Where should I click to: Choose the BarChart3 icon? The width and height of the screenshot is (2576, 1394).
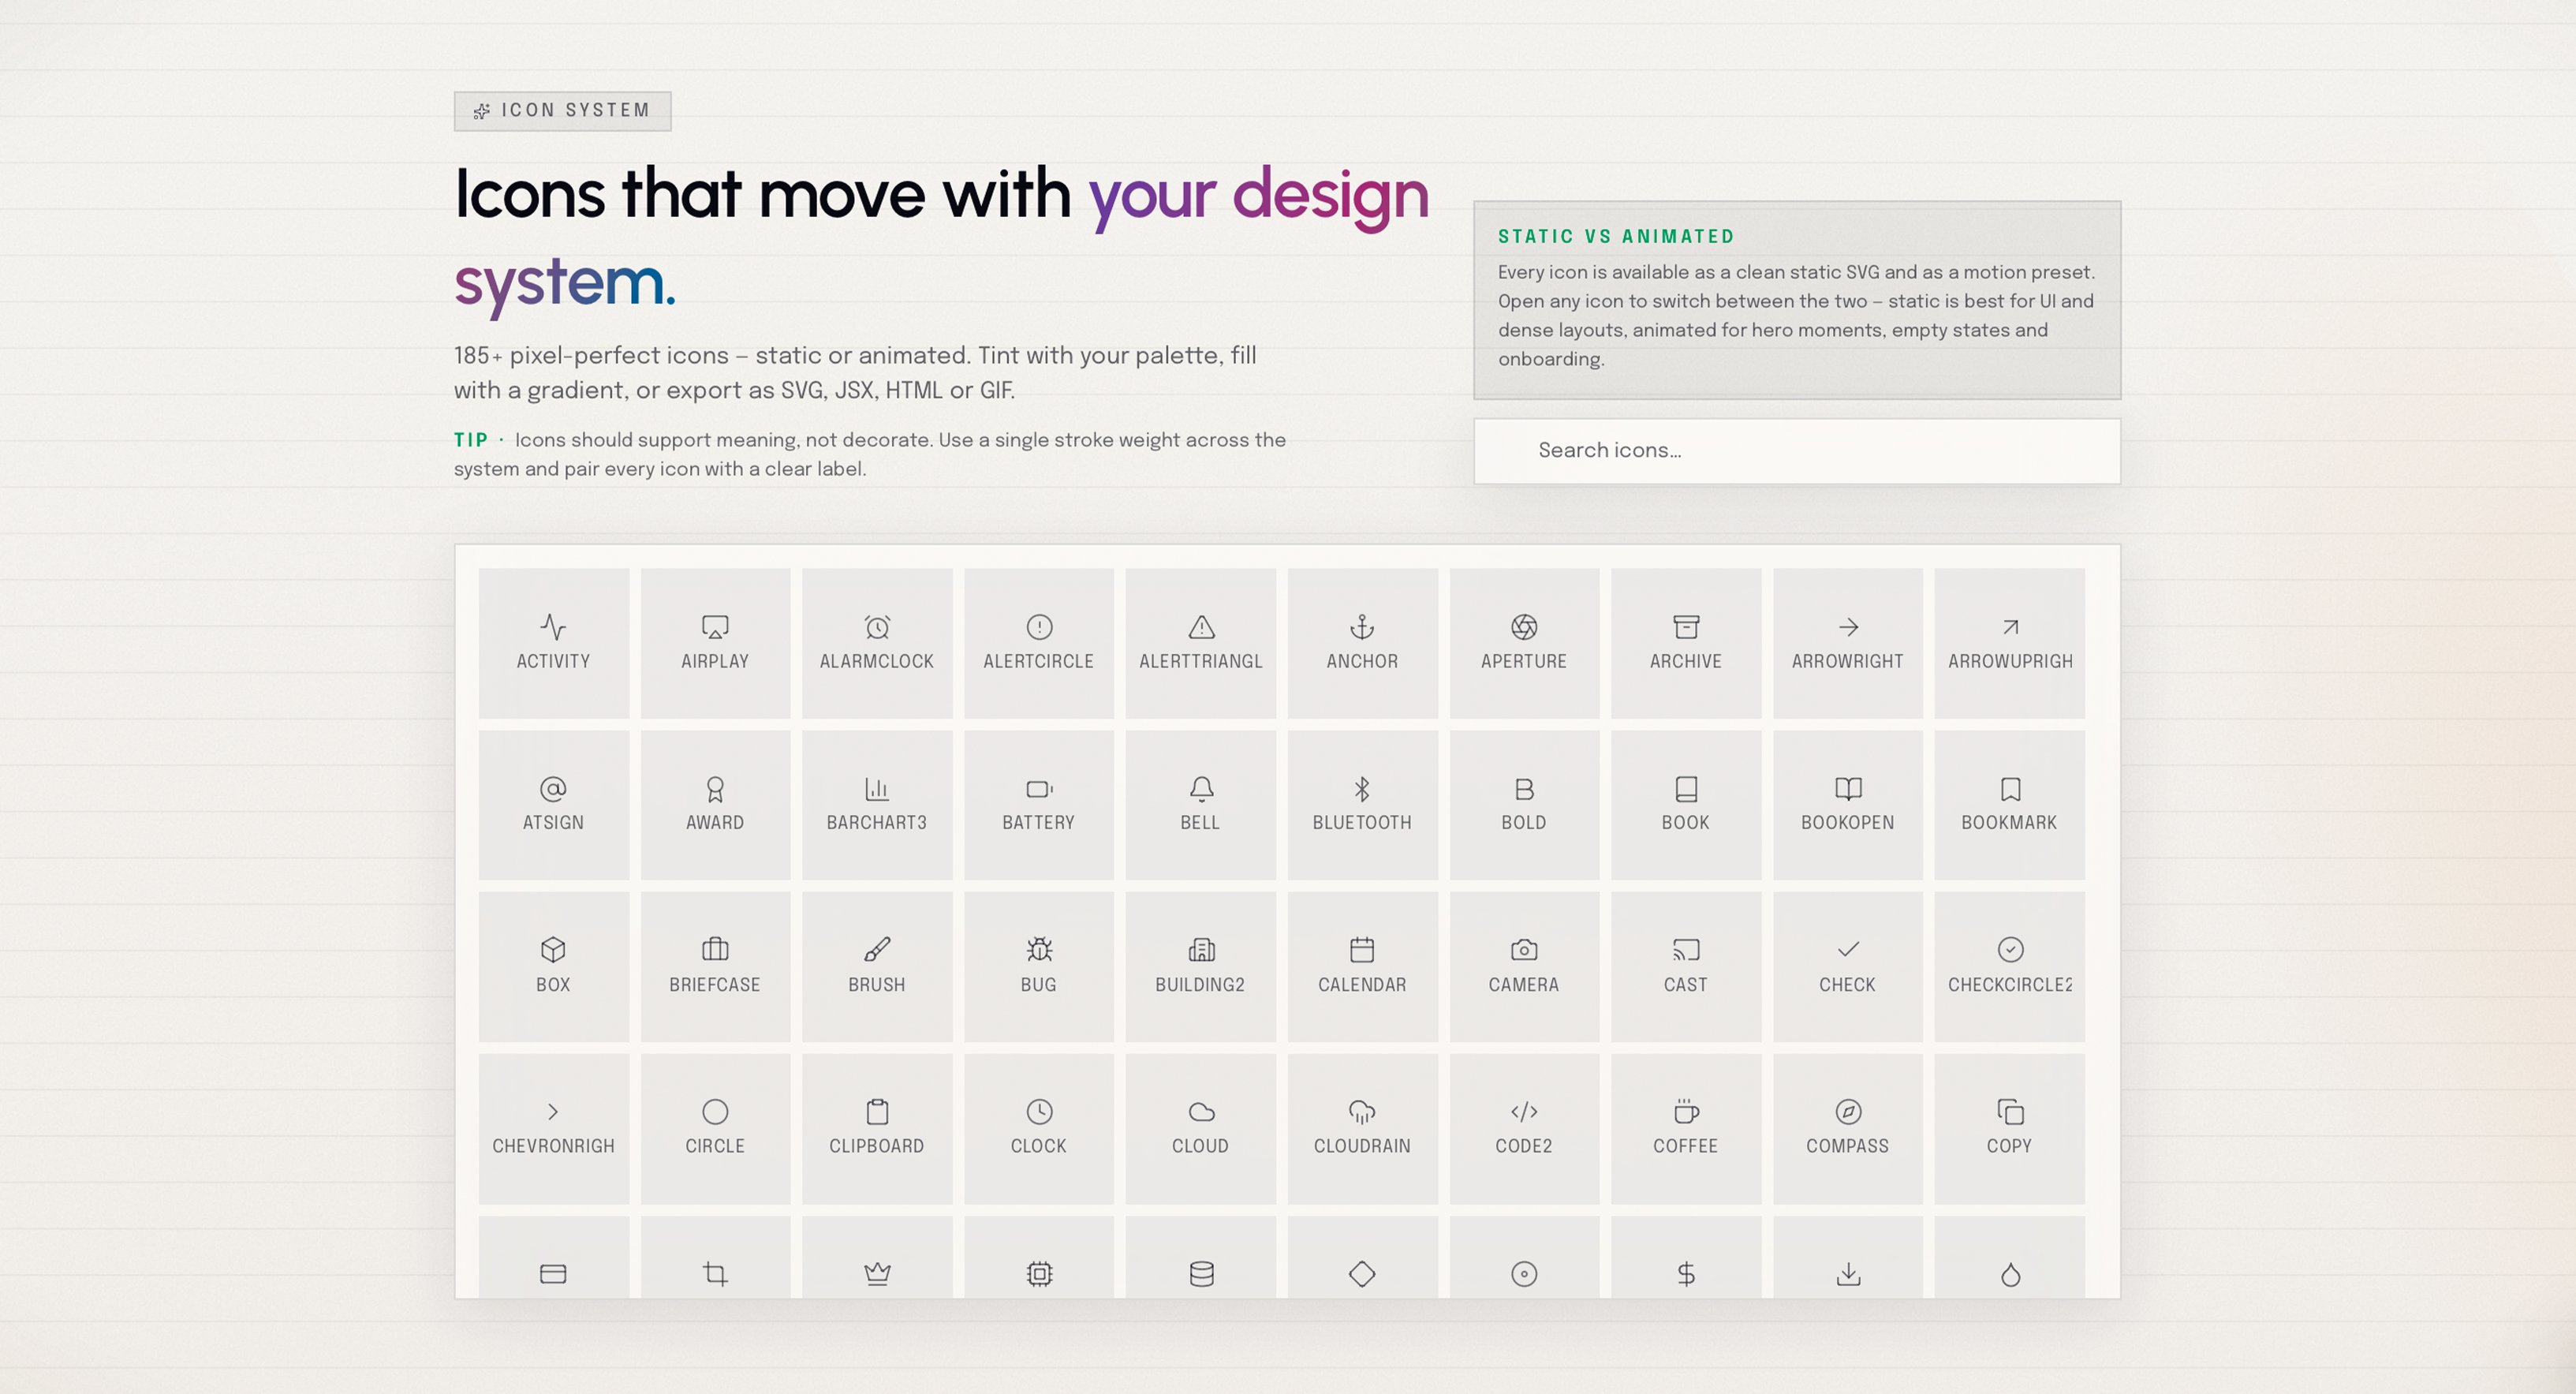click(x=877, y=805)
